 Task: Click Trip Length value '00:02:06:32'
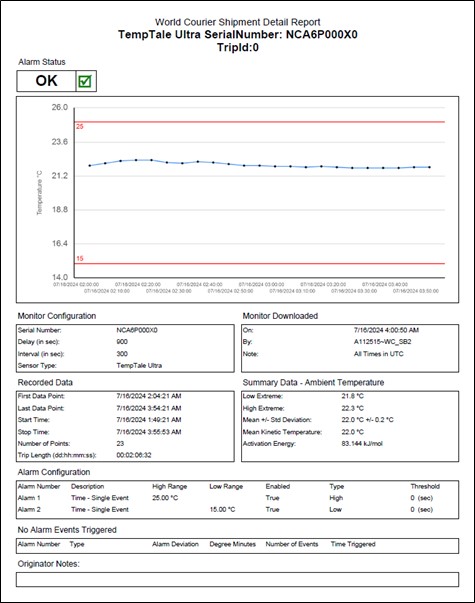(x=134, y=455)
